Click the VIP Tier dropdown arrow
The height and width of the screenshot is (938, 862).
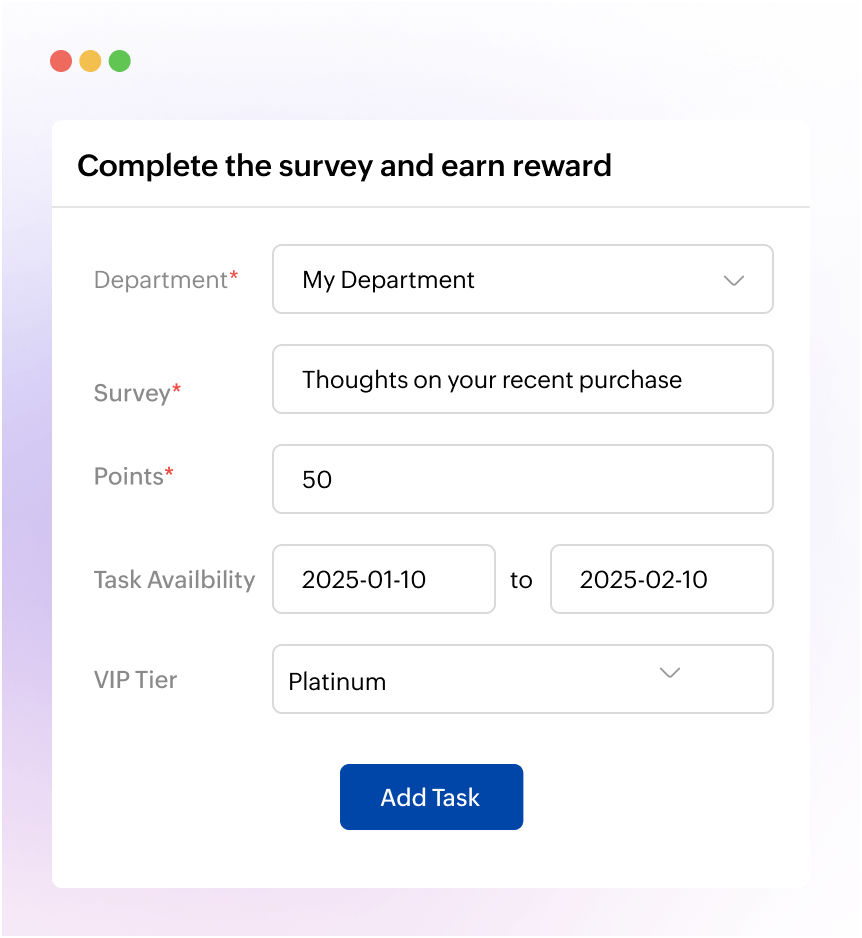(670, 674)
